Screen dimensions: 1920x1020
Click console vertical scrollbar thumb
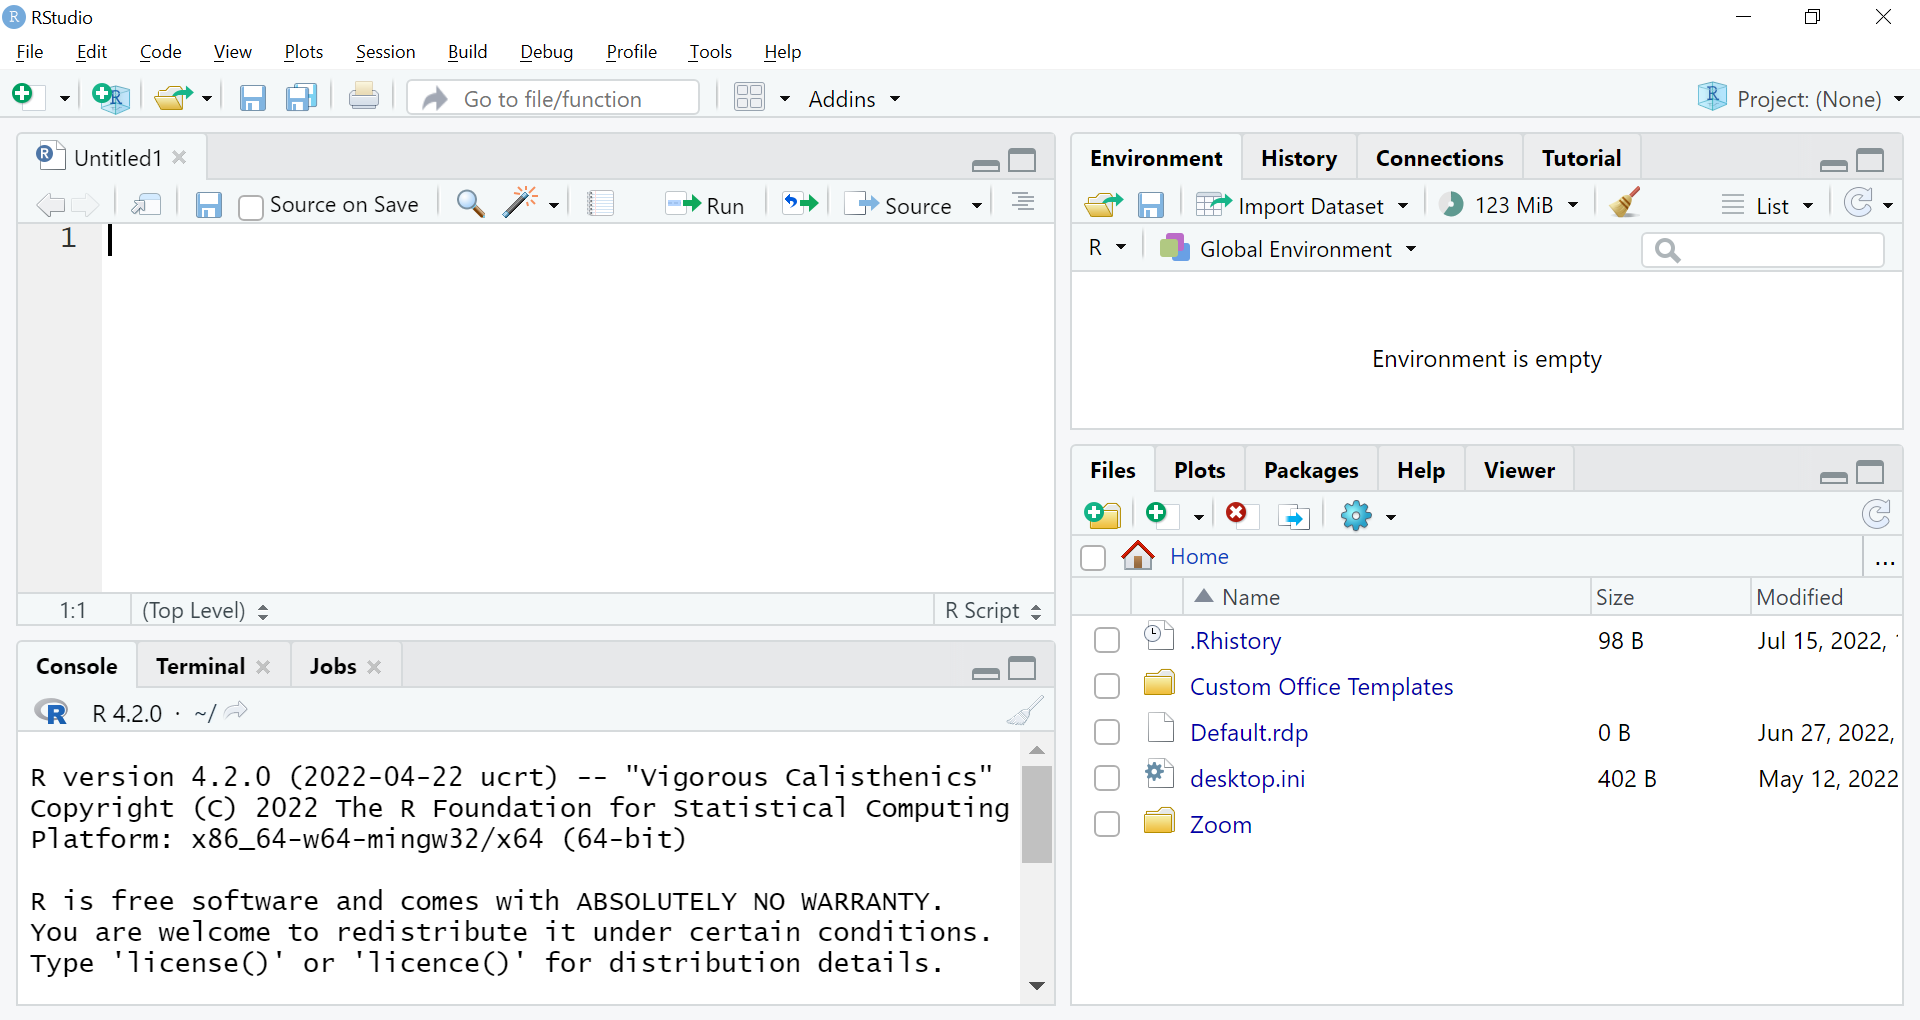(1037, 814)
